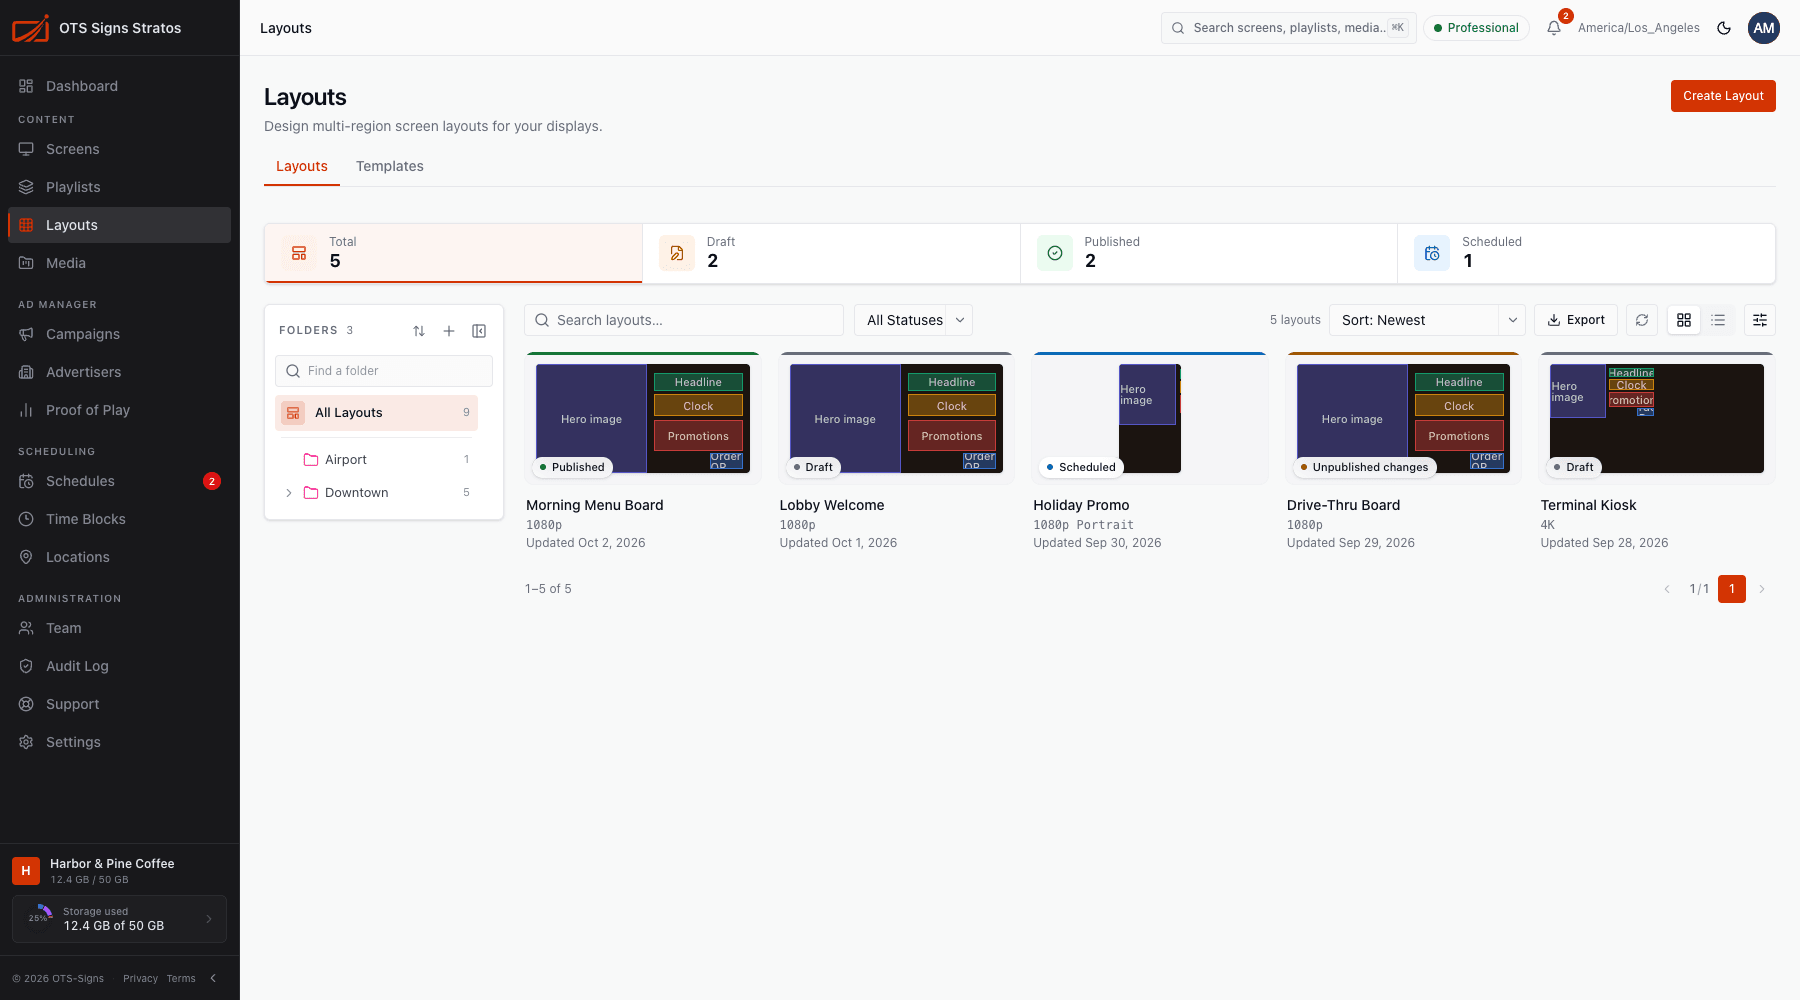
Task: Open Time Blocks in the sidebar
Action: 120,519
